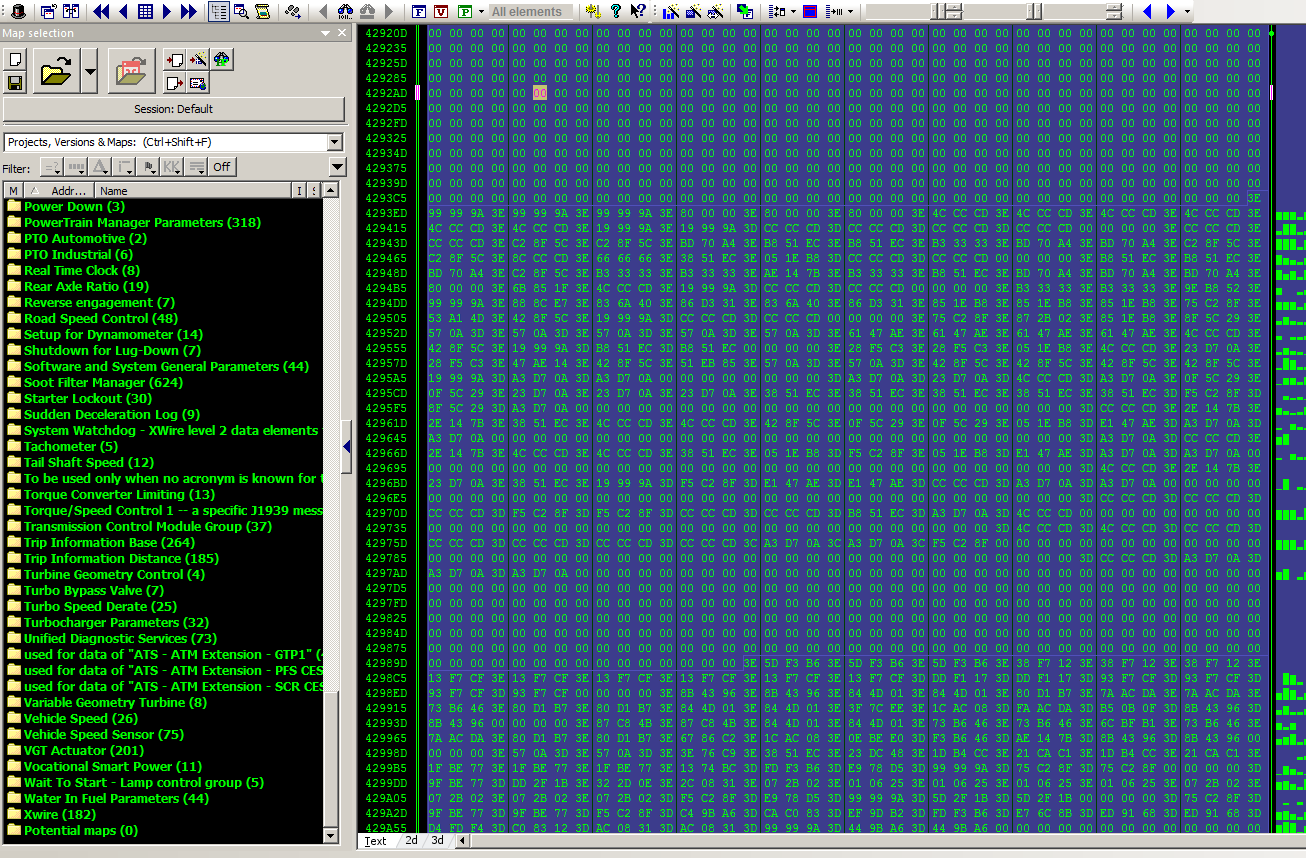Click the top hat icon in toolbar
Screen dimensions: 1306x858
pyautogui.click(x=18, y=12)
